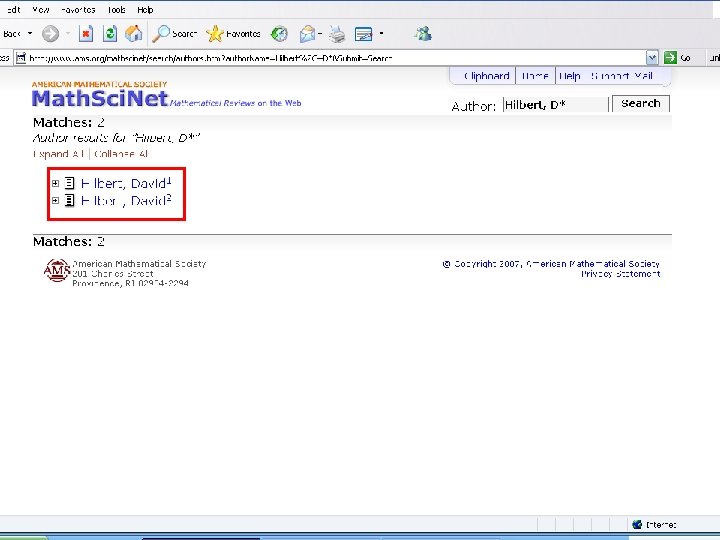Expand the Hilbert, David 1 entry
Viewport: 720px width, 540px height.
(x=56, y=183)
